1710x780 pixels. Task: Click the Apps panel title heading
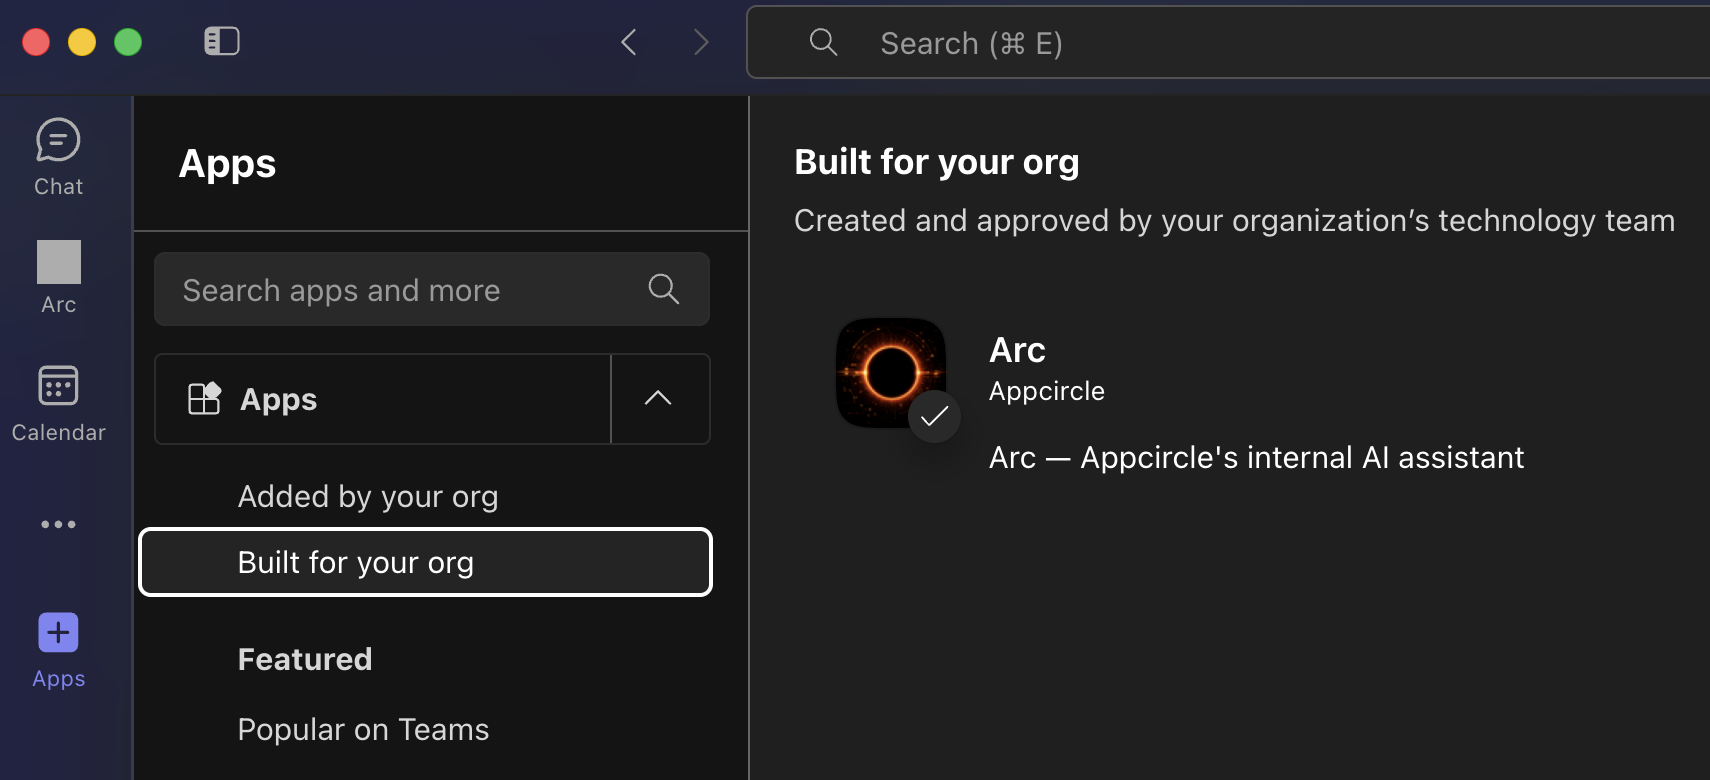(x=227, y=164)
